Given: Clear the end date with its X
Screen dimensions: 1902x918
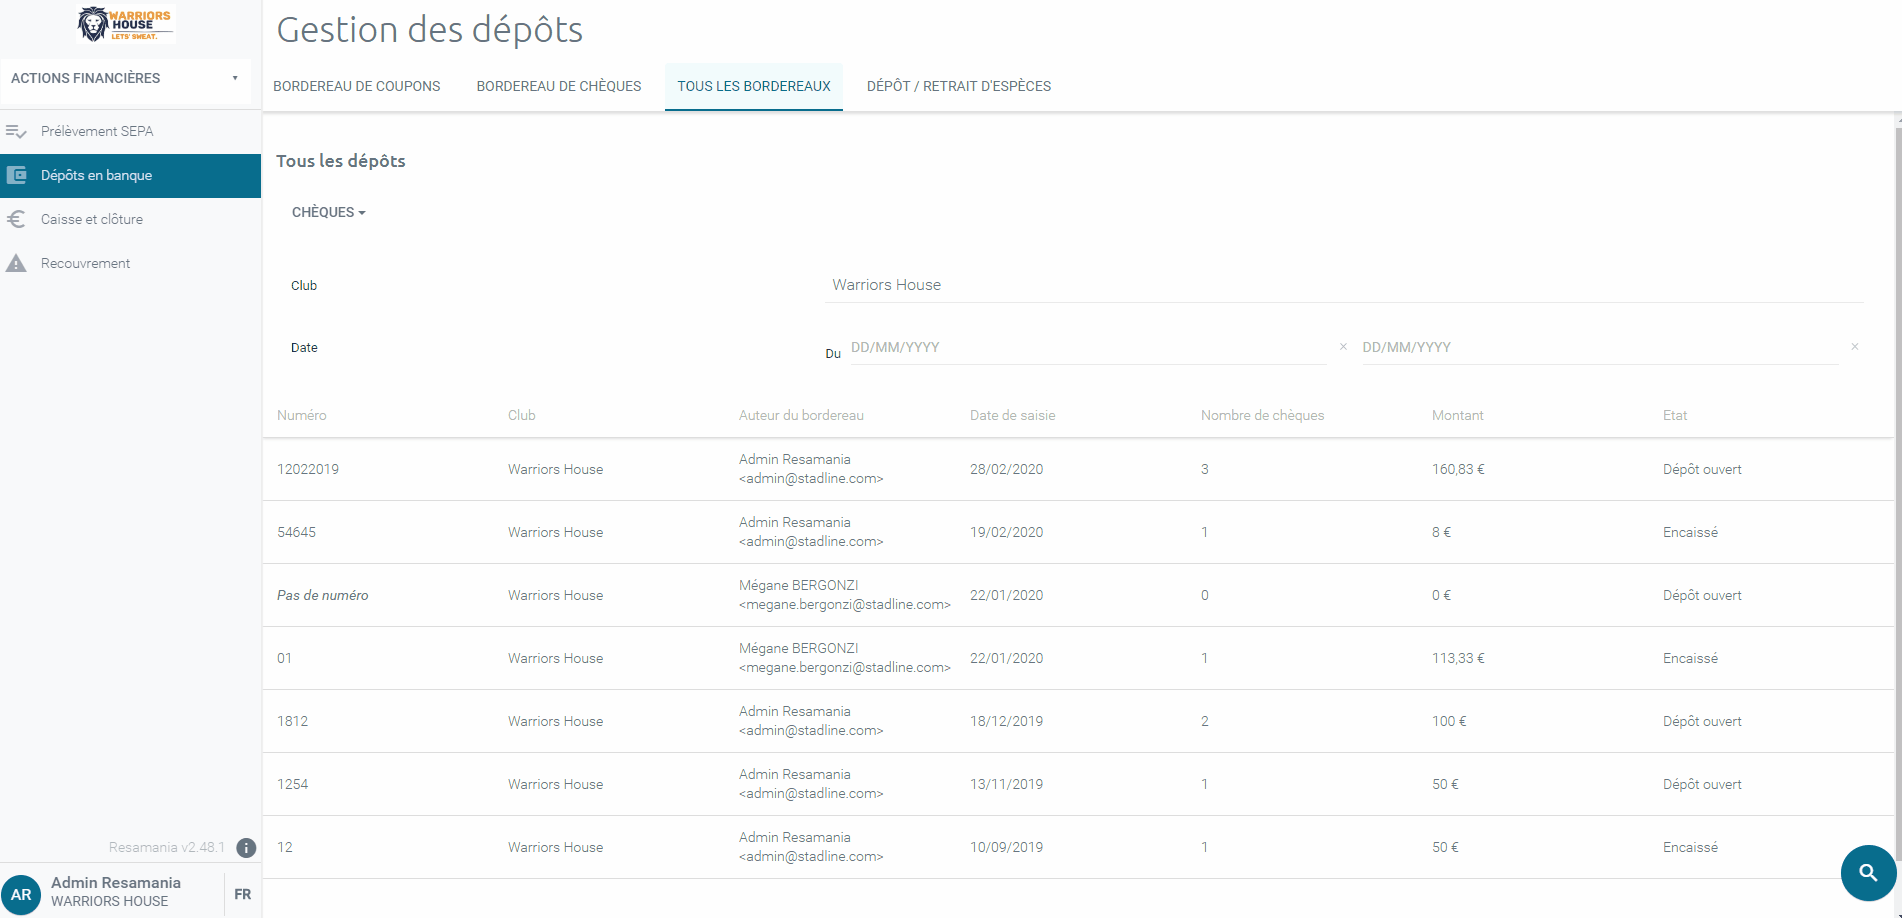Looking at the screenshot, I should [x=1854, y=347].
